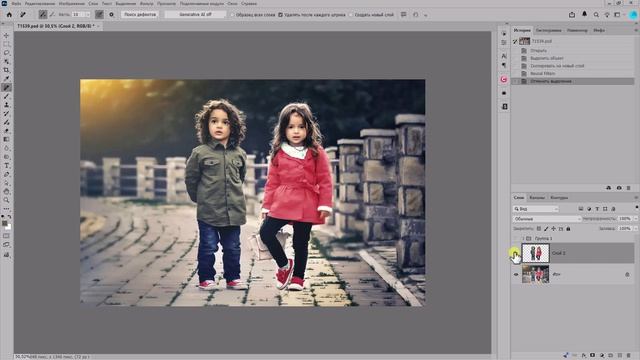This screenshot has width=640, height=360.
Task: Toggle lock all padlock in Layers panel
Action: 568,229
